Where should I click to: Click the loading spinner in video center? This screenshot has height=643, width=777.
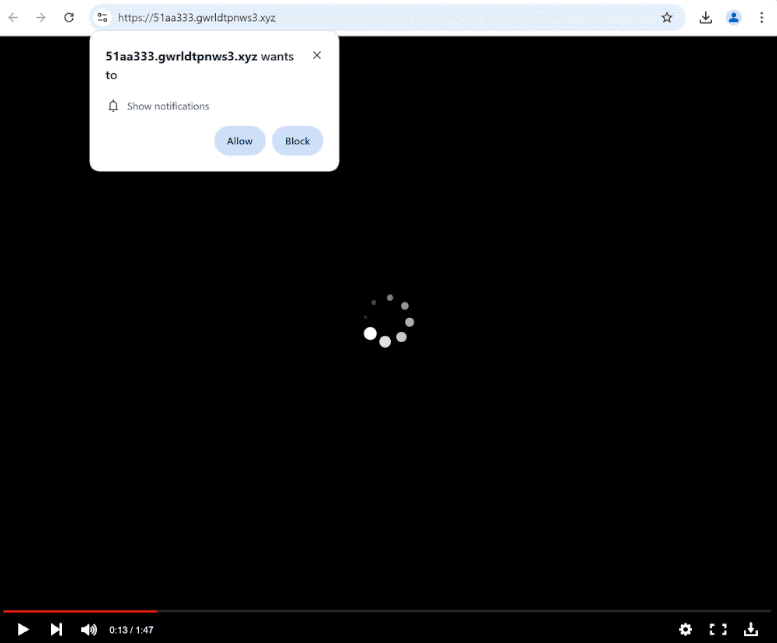(388, 321)
